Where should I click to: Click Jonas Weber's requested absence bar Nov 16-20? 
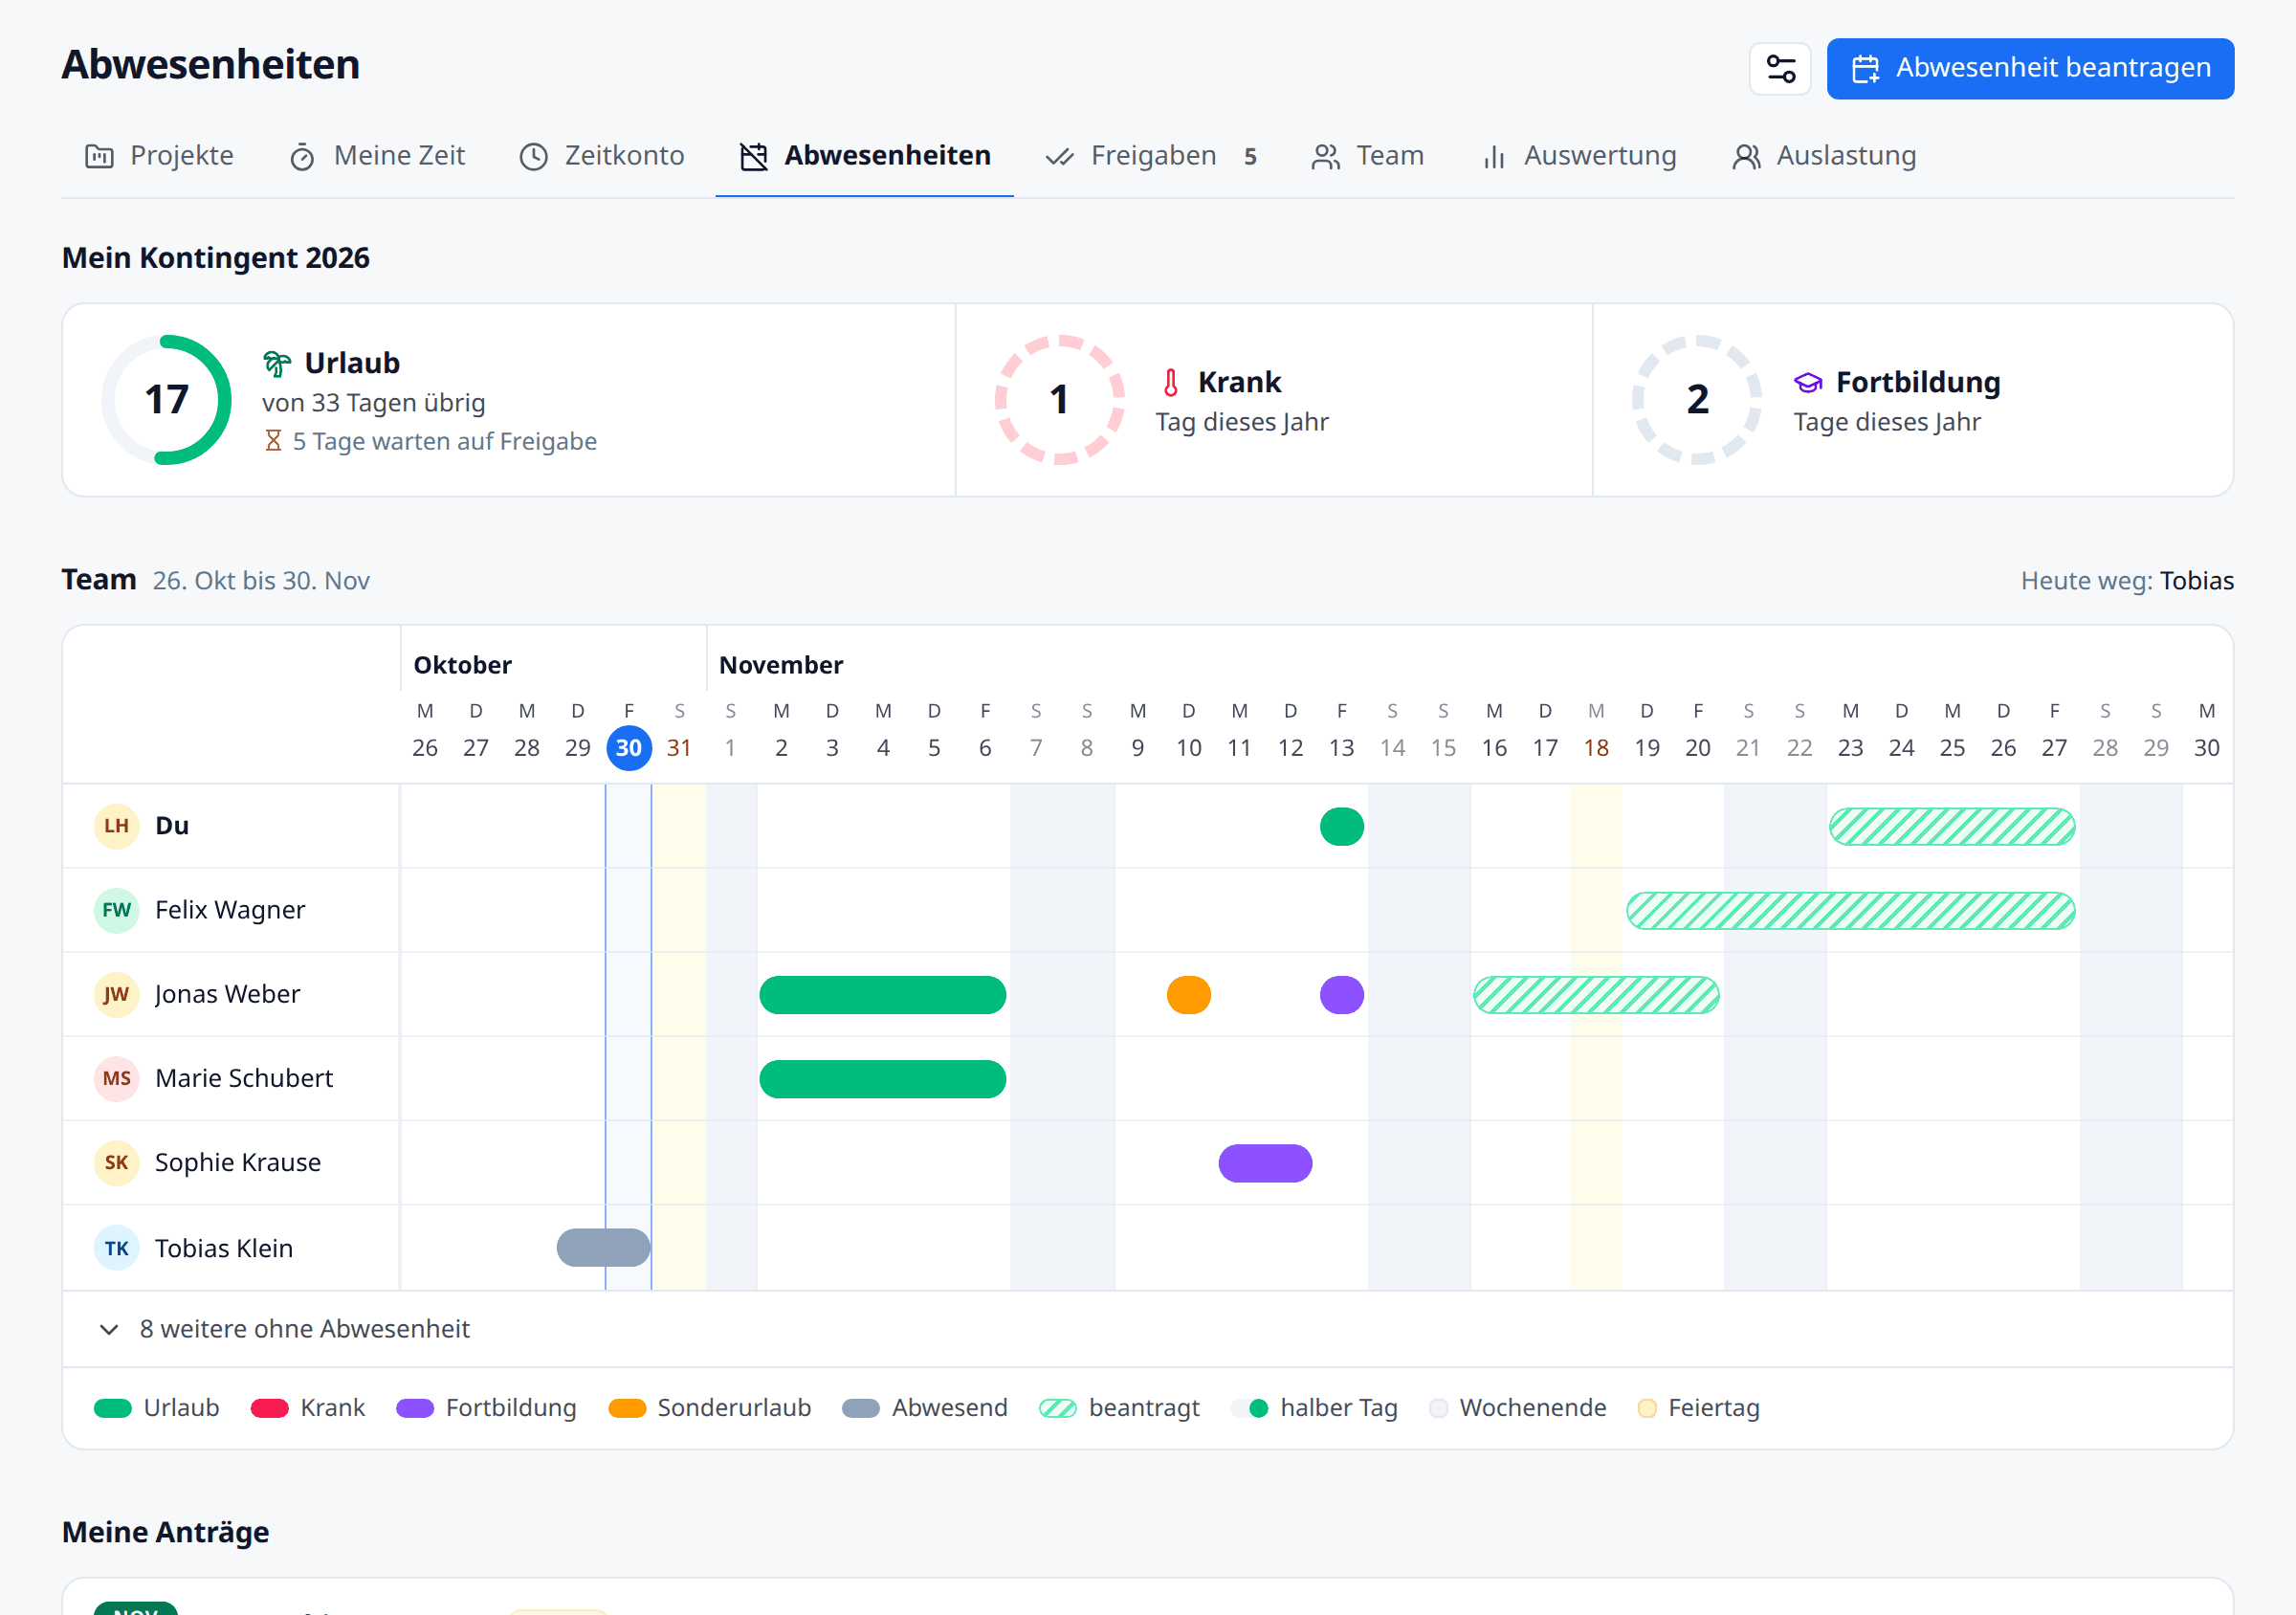1596,995
